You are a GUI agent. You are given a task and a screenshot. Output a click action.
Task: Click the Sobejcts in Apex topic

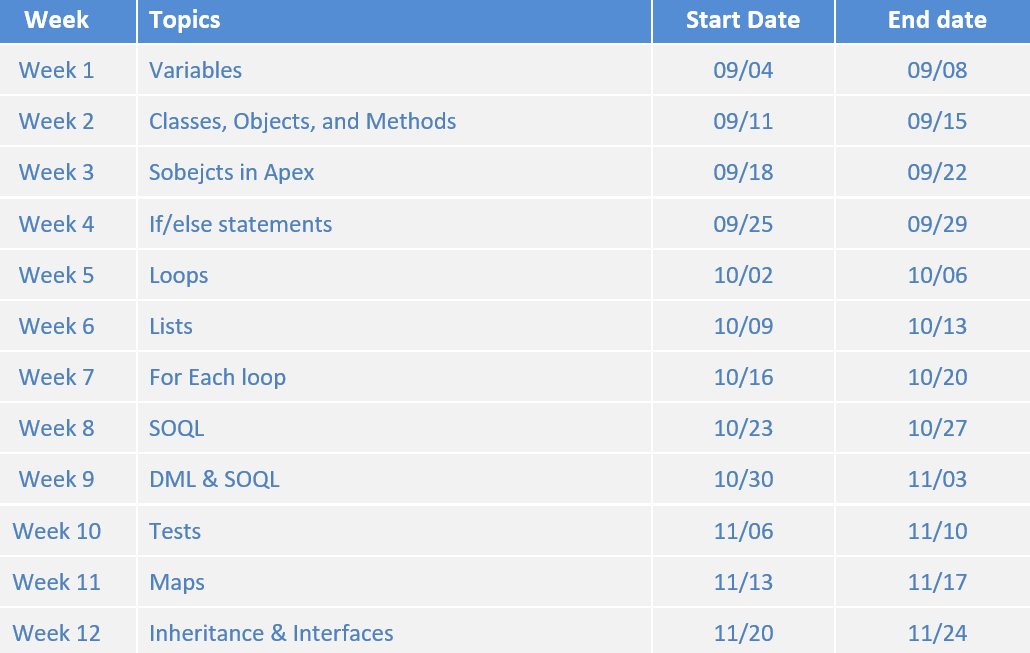pyautogui.click(x=232, y=172)
